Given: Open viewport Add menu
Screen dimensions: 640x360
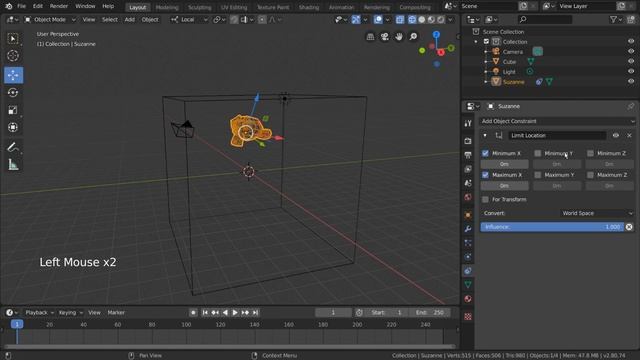Looking at the screenshot, I should pyautogui.click(x=129, y=20).
